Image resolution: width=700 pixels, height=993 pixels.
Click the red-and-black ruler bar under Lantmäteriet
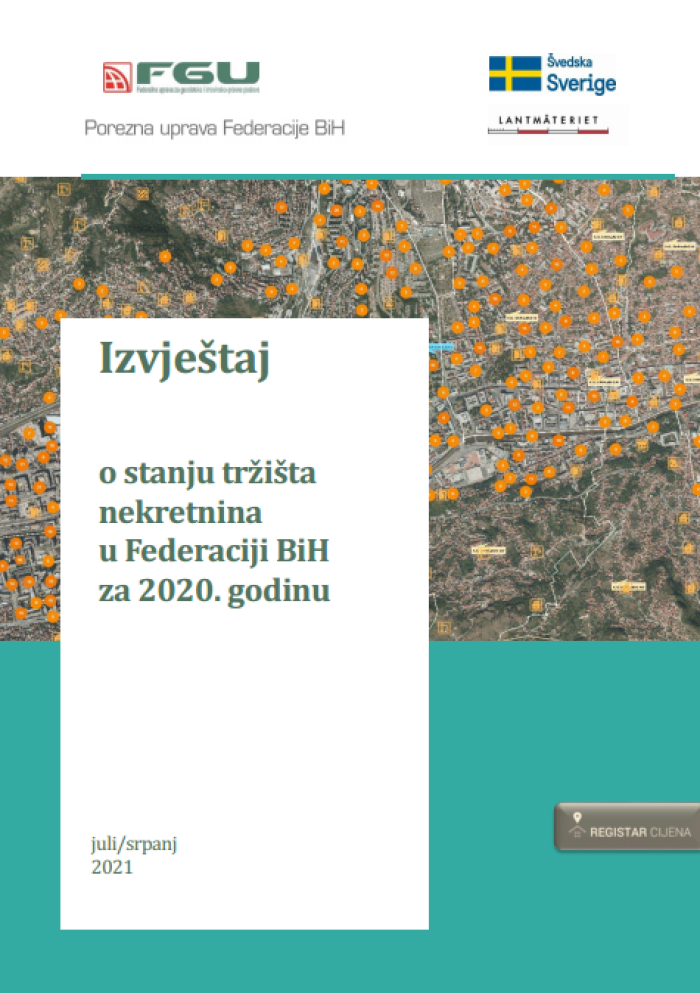click(x=548, y=131)
